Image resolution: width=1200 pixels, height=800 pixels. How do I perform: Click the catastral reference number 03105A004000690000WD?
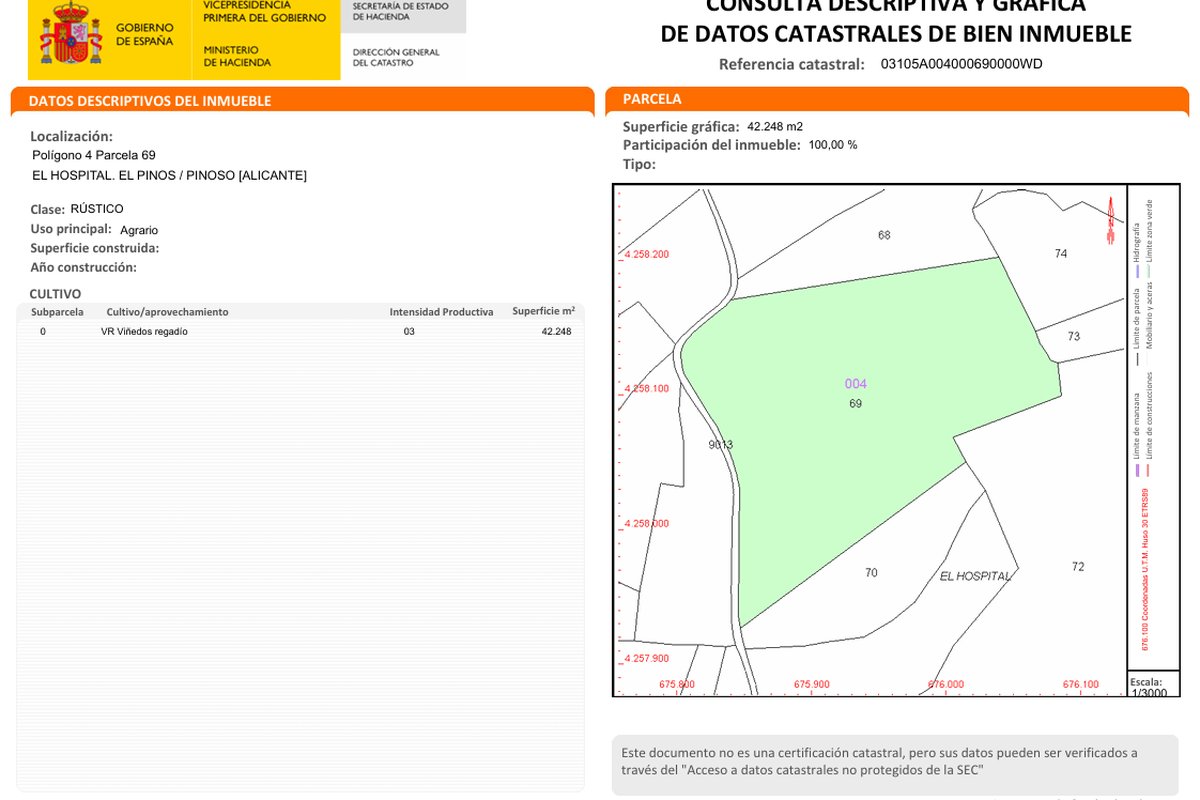pyautogui.click(x=961, y=64)
